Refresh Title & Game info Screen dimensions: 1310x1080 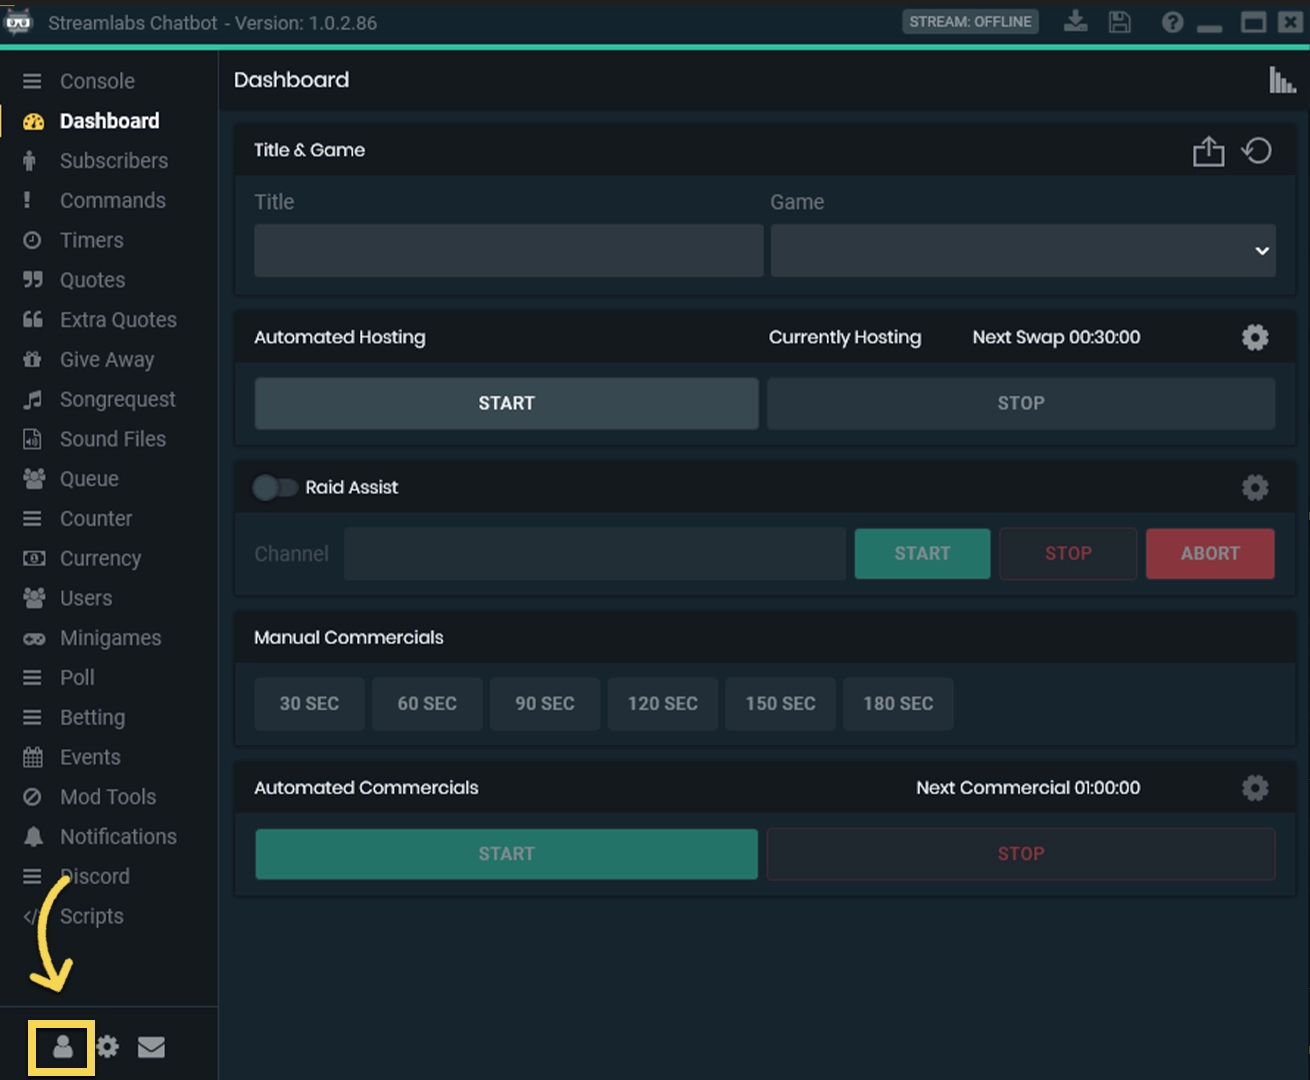(1257, 151)
